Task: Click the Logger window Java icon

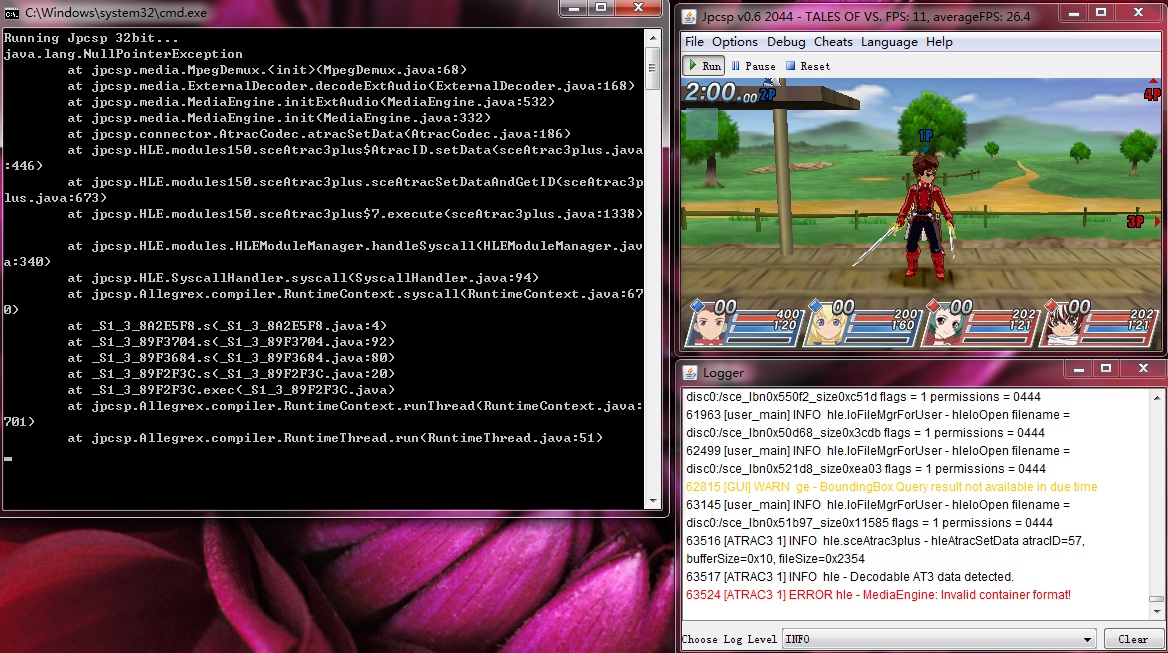Action: click(x=691, y=373)
